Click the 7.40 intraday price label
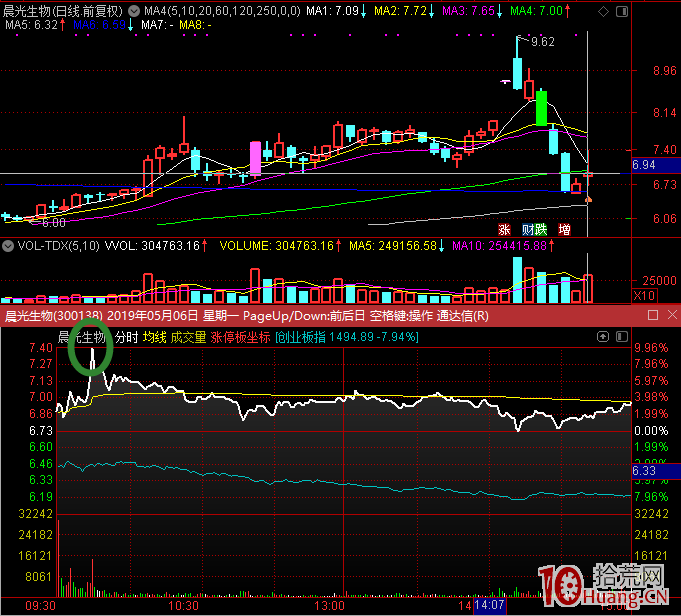 point(41,348)
